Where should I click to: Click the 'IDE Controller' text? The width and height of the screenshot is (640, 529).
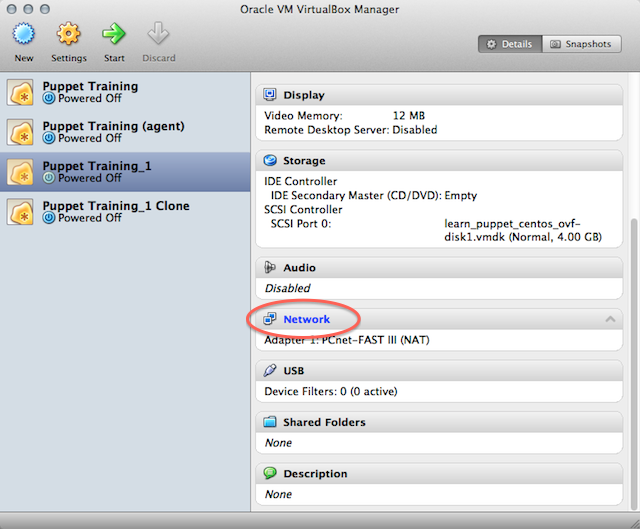(300, 181)
